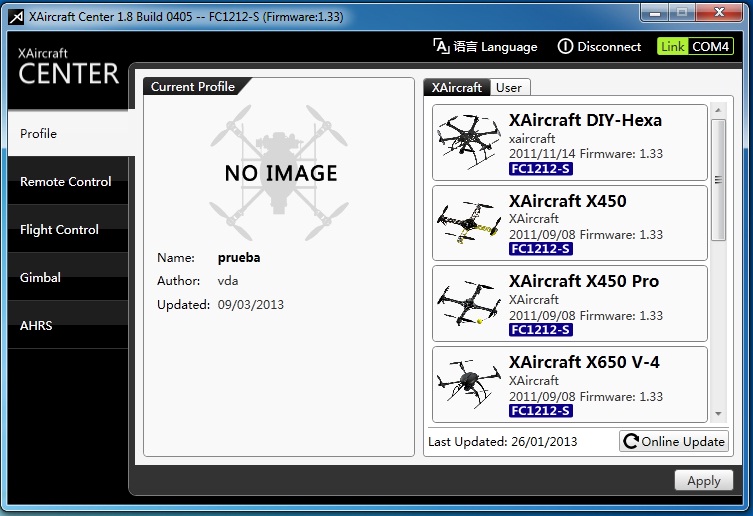The height and width of the screenshot is (516, 753).
Task: Click the Disconnect button
Action: click(599, 47)
